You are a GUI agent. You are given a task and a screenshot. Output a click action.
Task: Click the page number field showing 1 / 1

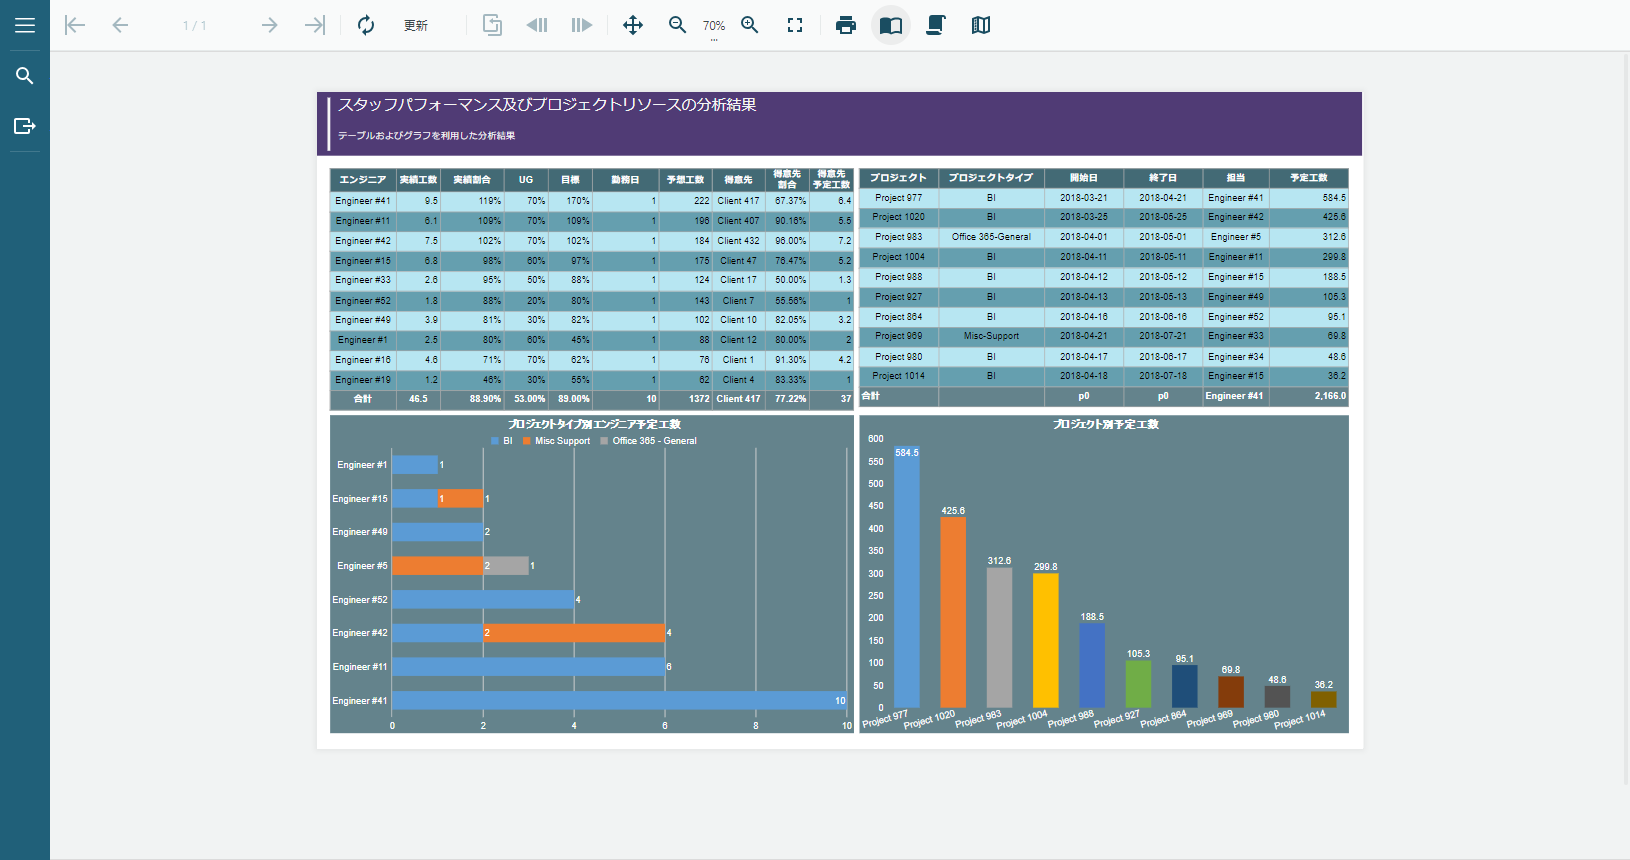195,26
